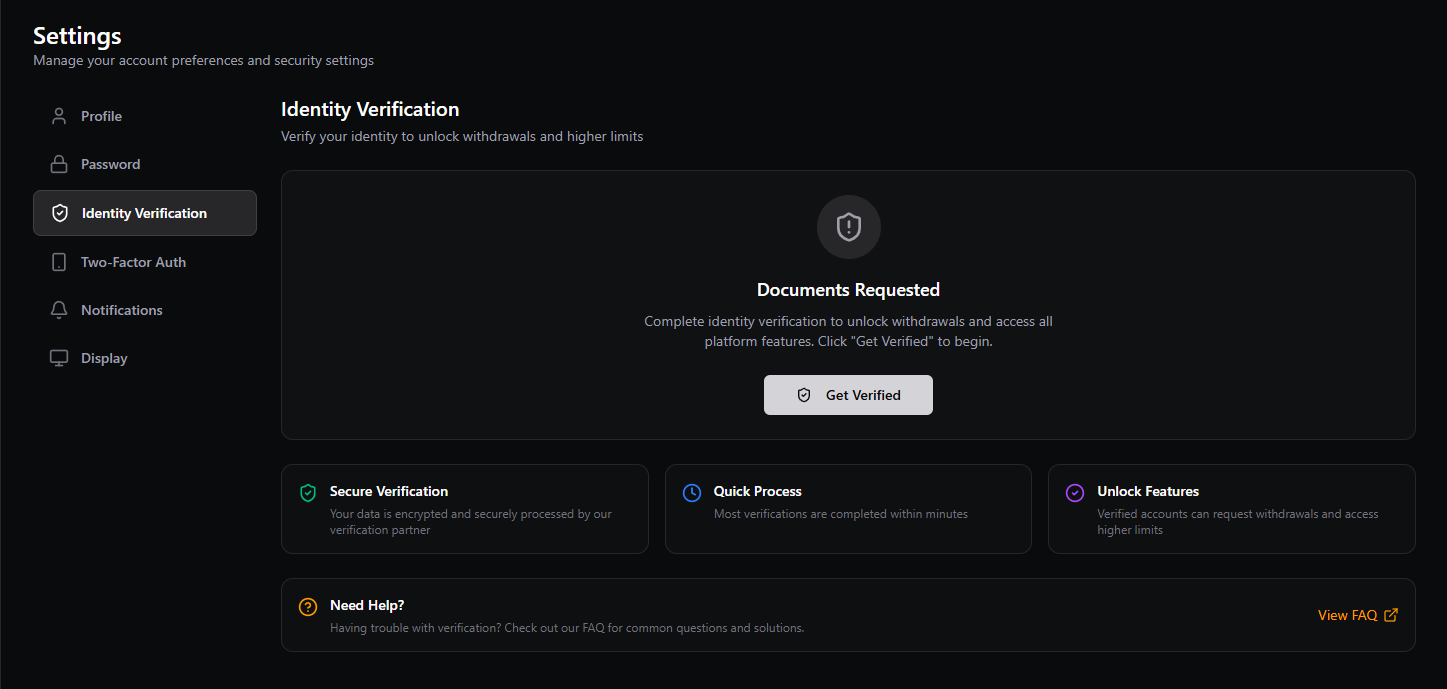Screen dimensions: 1447x689
Task: Click the Get Verified button
Action: coord(848,395)
